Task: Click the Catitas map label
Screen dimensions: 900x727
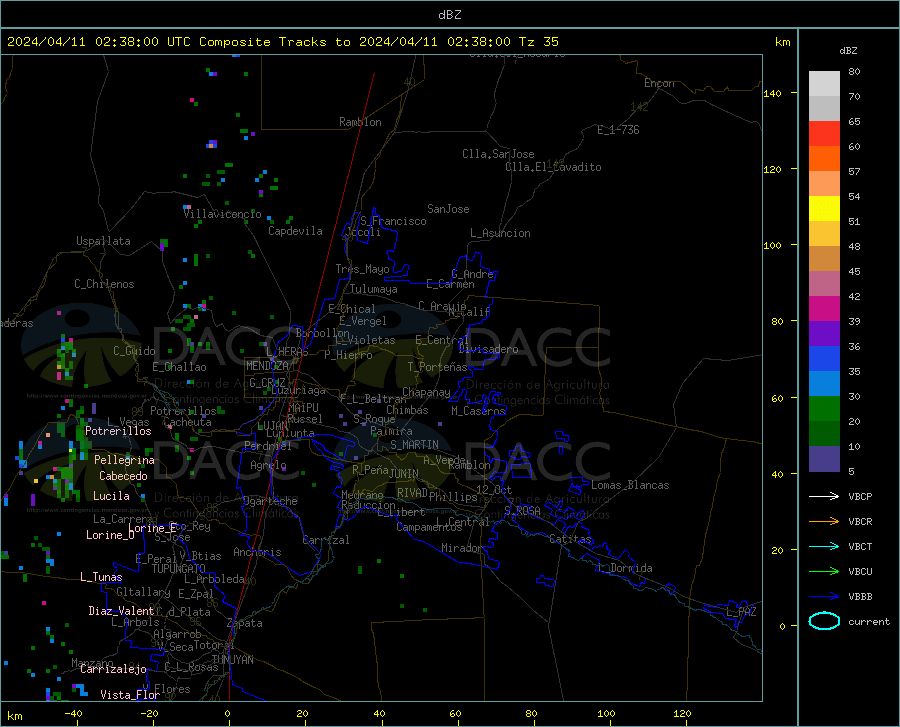Action: pyautogui.click(x=570, y=539)
